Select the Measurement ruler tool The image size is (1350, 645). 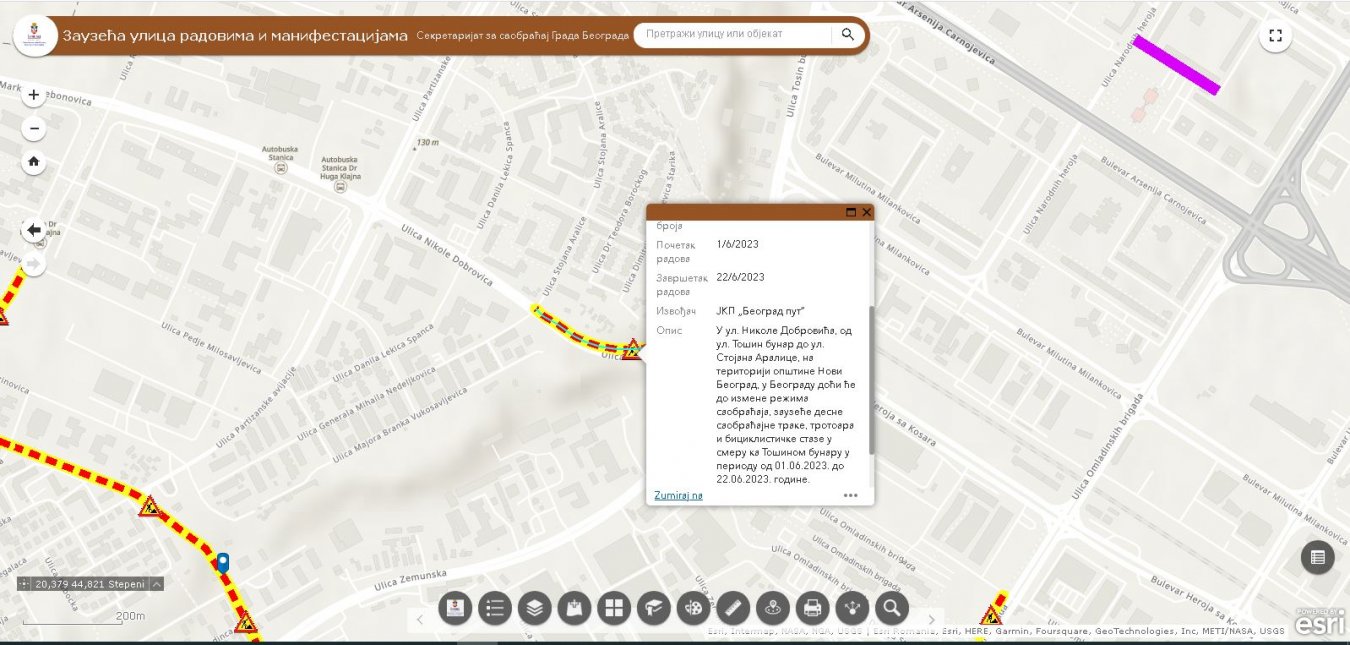[733, 607]
